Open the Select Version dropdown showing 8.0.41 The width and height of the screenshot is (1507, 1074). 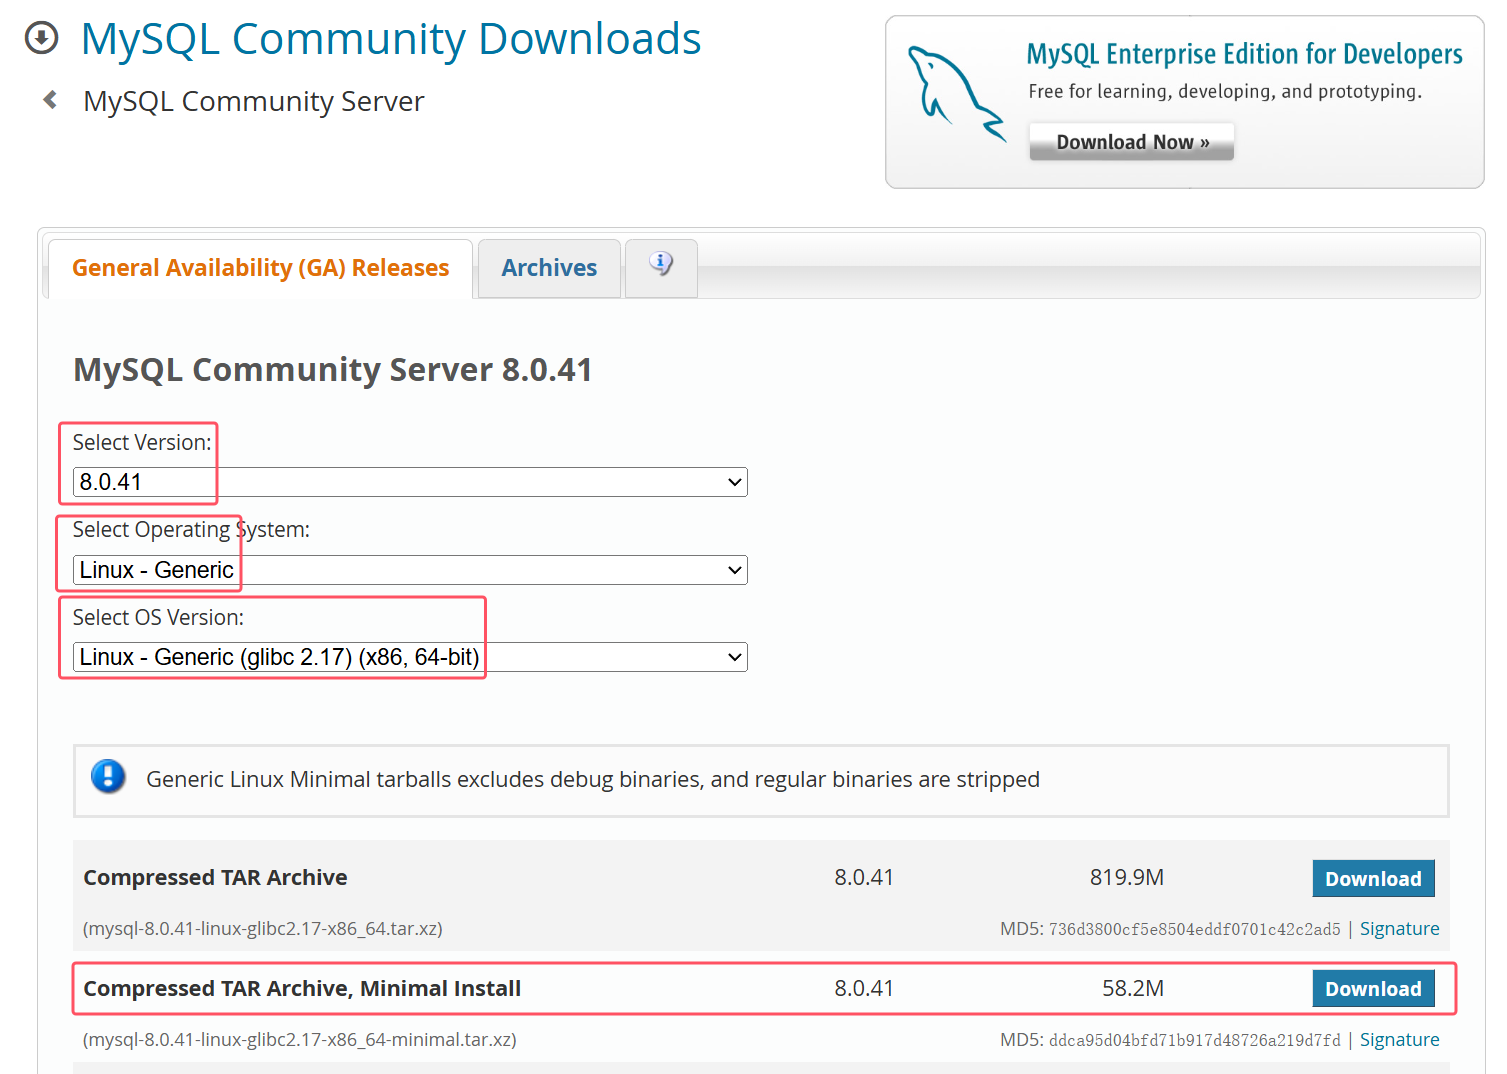pyautogui.click(x=410, y=482)
